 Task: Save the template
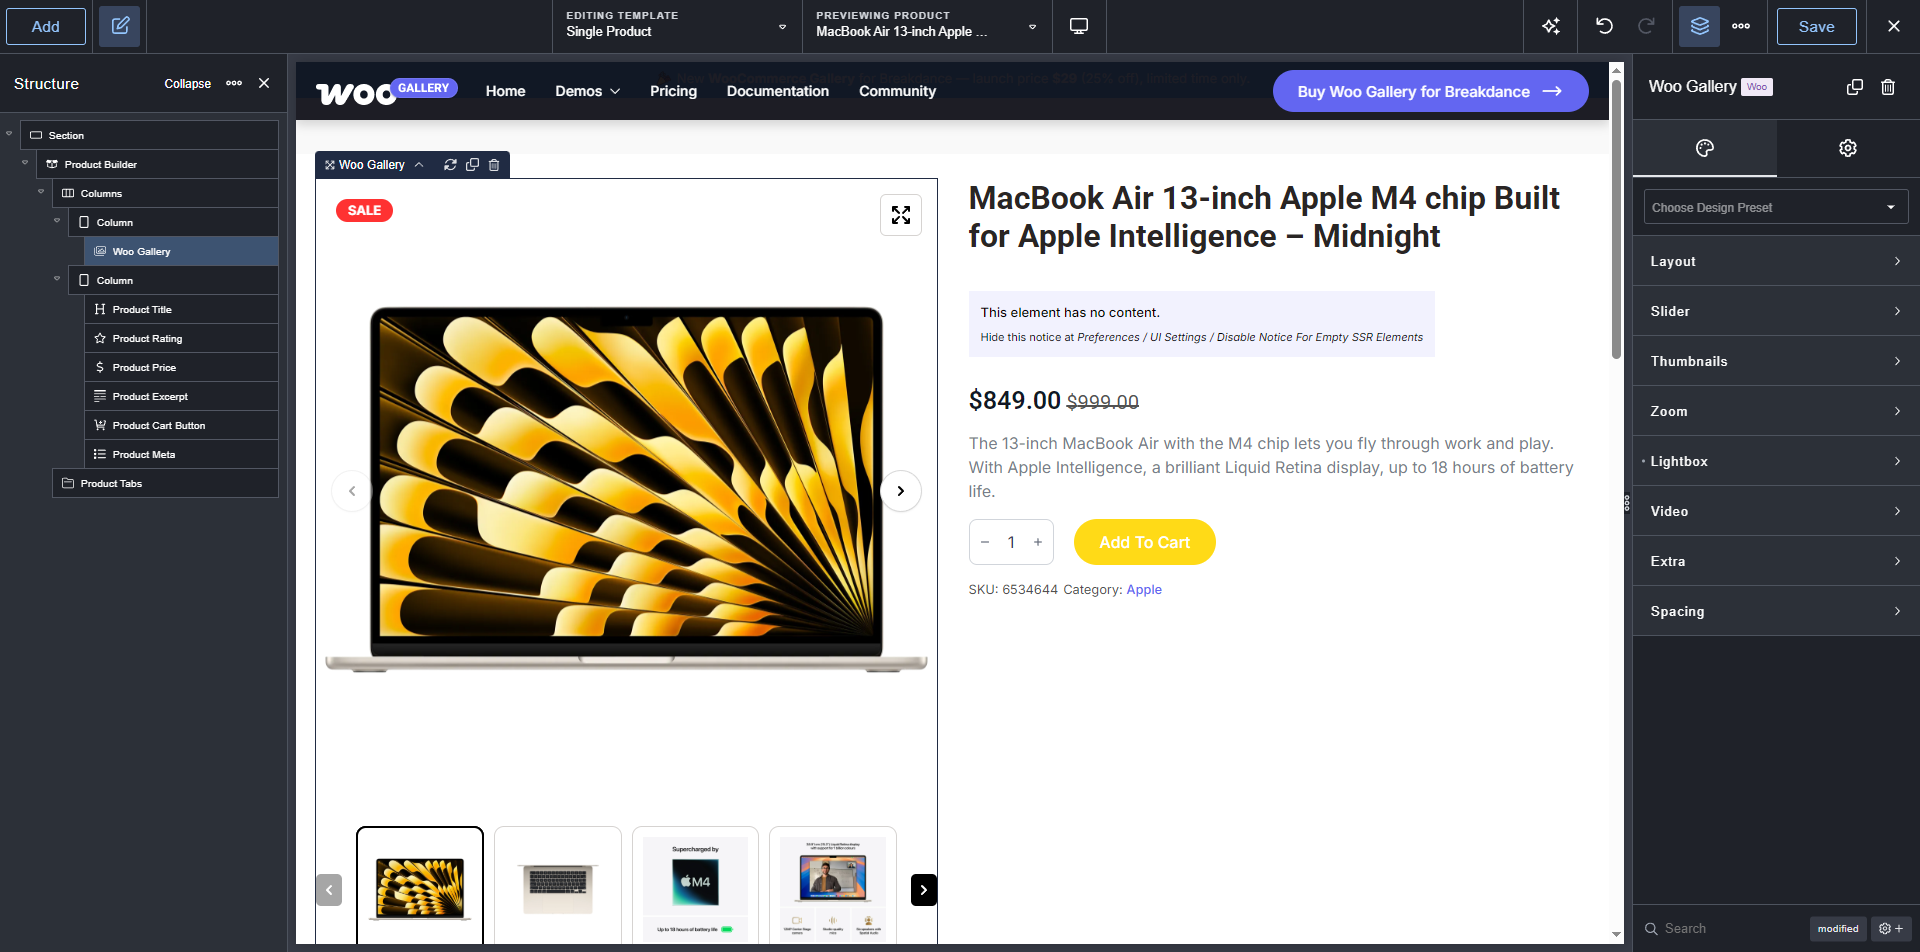tap(1816, 26)
